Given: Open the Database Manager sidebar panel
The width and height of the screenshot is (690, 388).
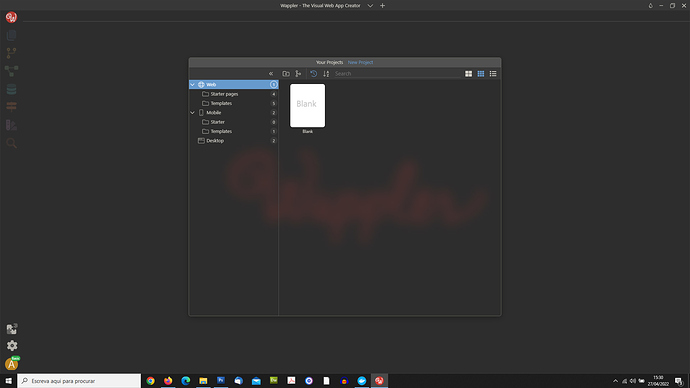Looking at the screenshot, I should (11, 89).
